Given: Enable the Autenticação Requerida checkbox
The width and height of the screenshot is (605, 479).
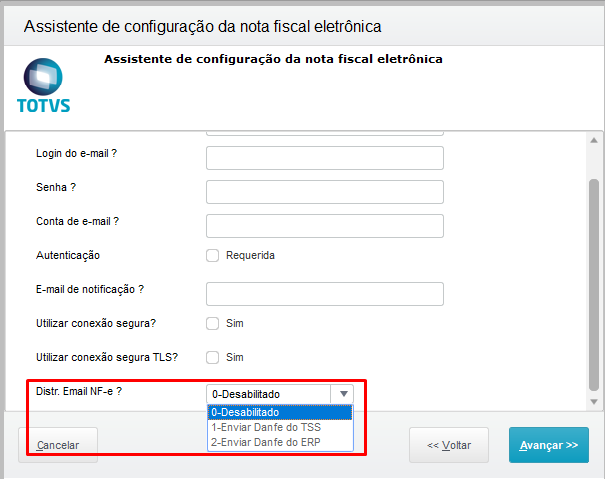Looking at the screenshot, I should point(212,255).
